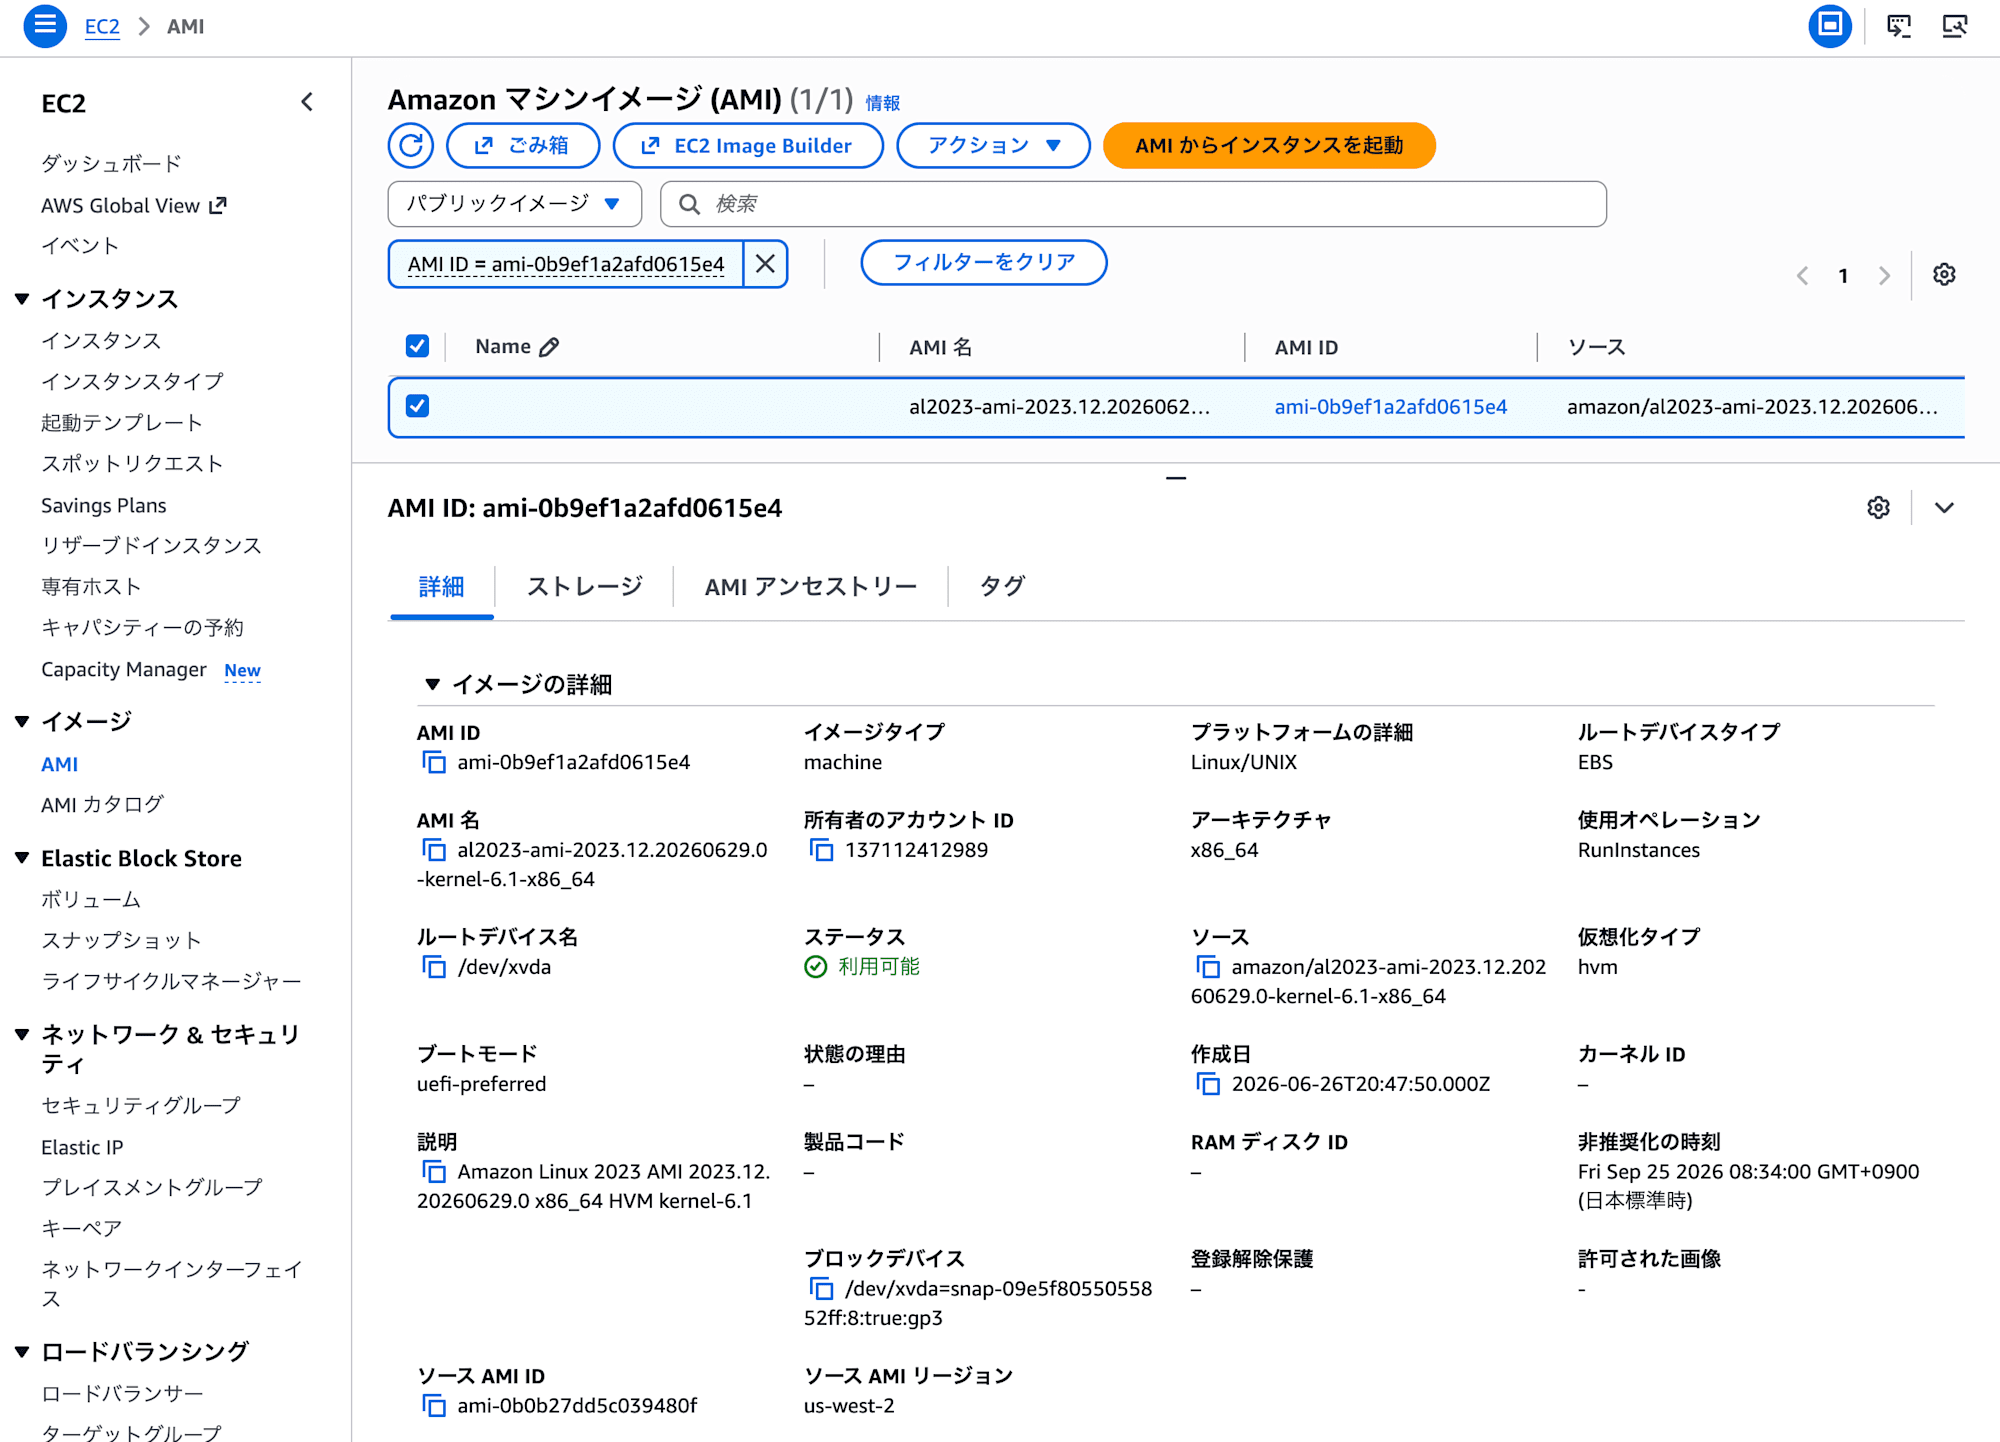The height and width of the screenshot is (1442, 2000).
Task: Open Capacity Manager in sidebar
Action: tap(124, 670)
